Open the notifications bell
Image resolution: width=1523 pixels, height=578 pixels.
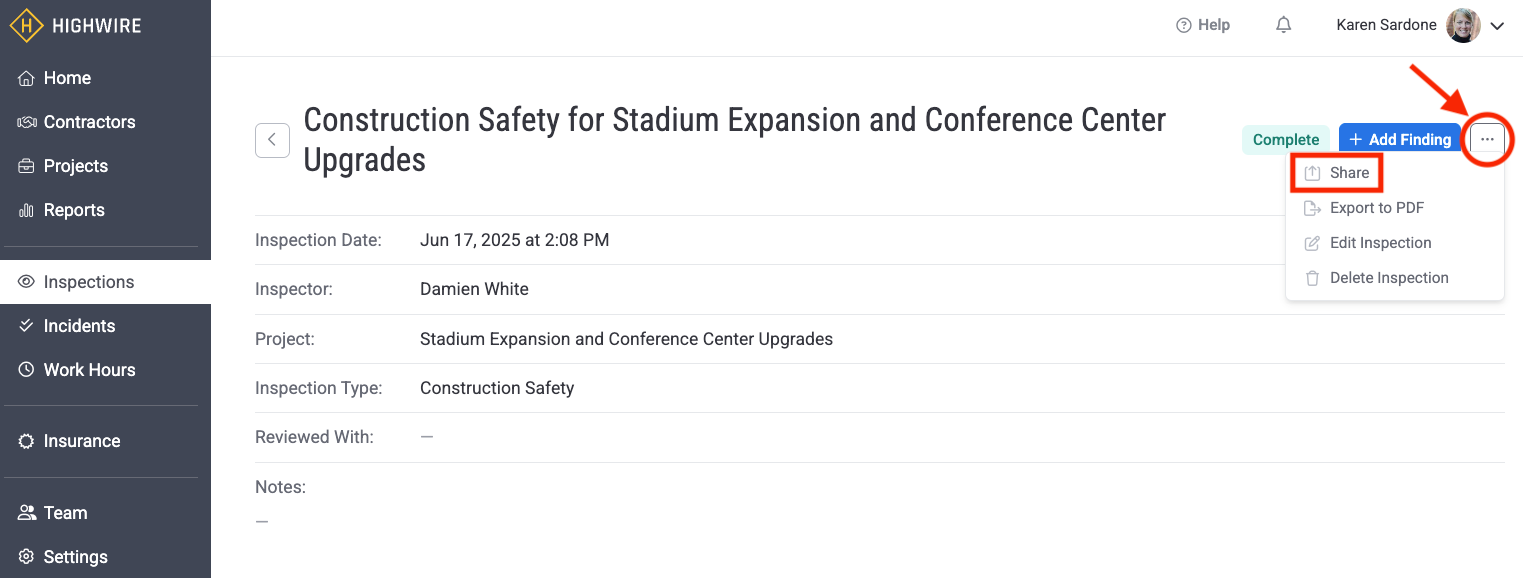pyautogui.click(x=1284, y=26)
